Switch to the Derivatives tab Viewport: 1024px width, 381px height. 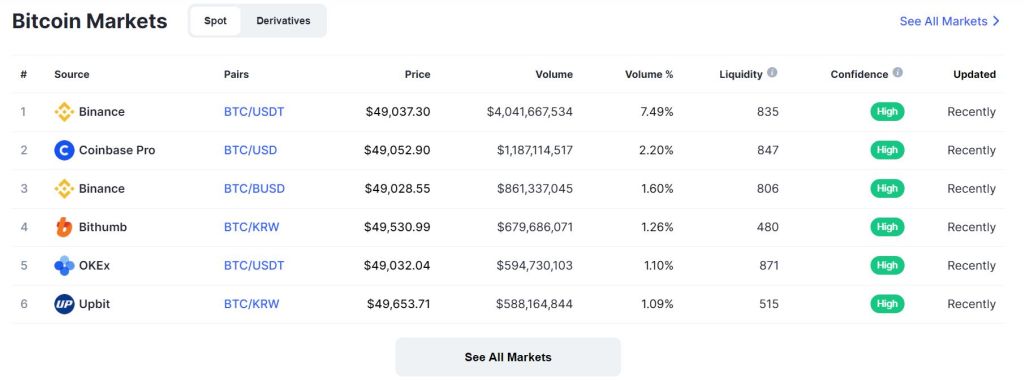click(x=283, y=21)
